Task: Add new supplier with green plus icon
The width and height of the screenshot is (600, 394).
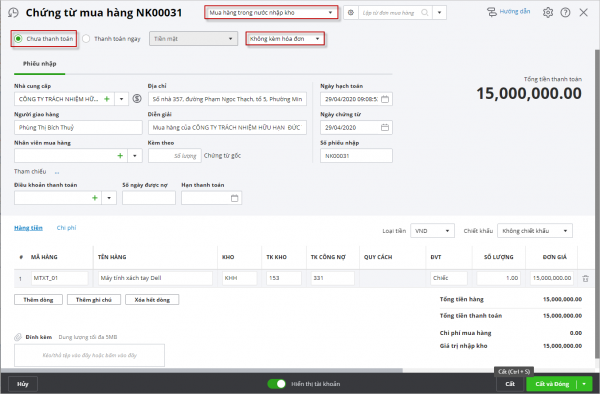Action: pyautogui.click(x=107, y=99)
